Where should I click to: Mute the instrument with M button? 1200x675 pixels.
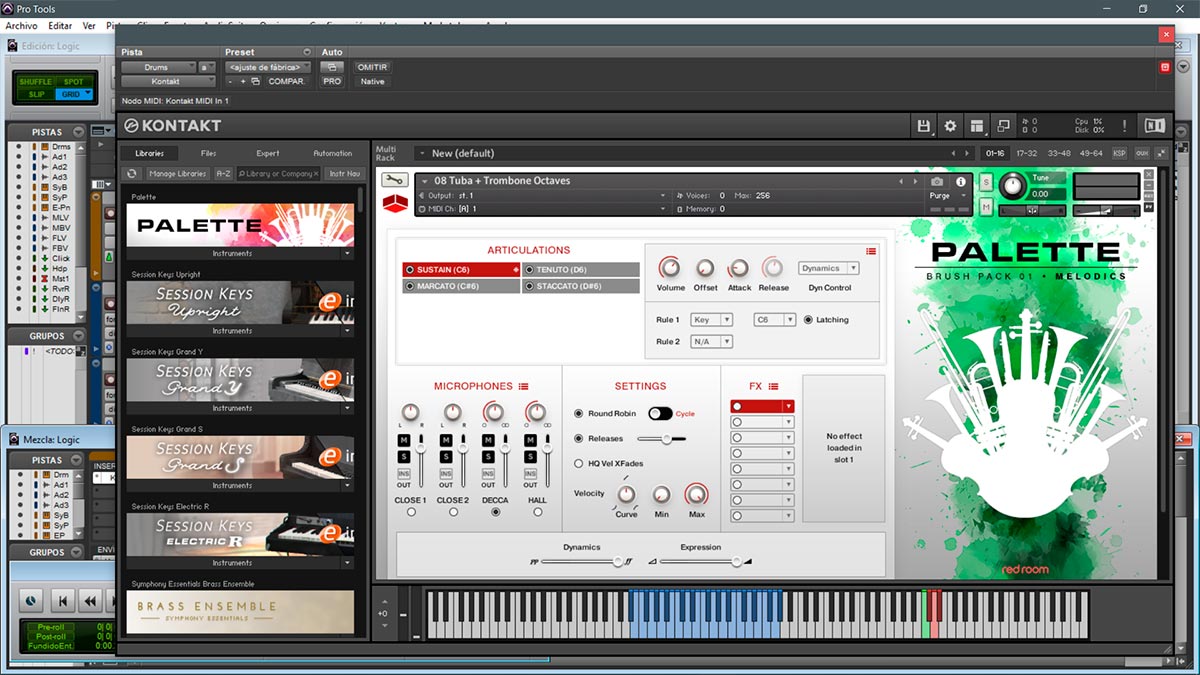(986, 207)
